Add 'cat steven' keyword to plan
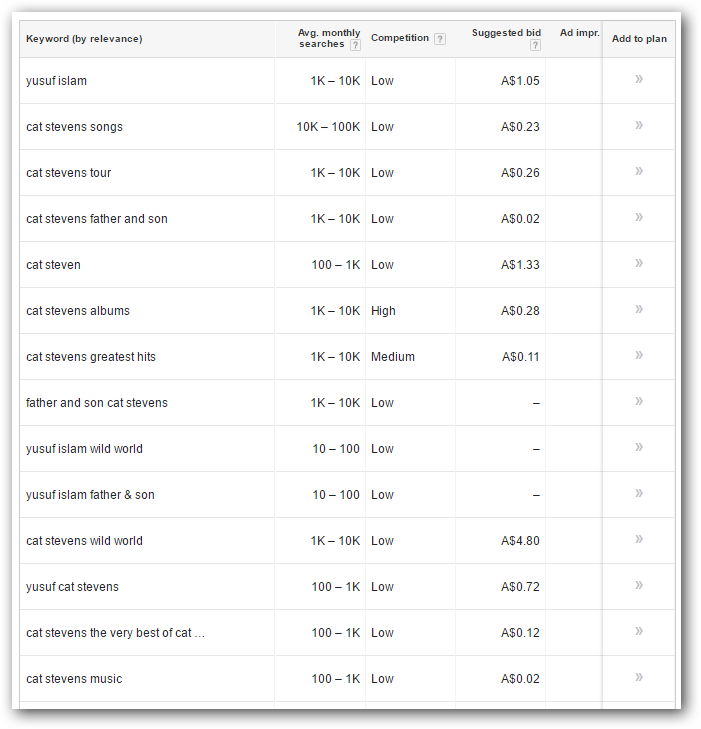The image size is (701, 729). (639, 263)
